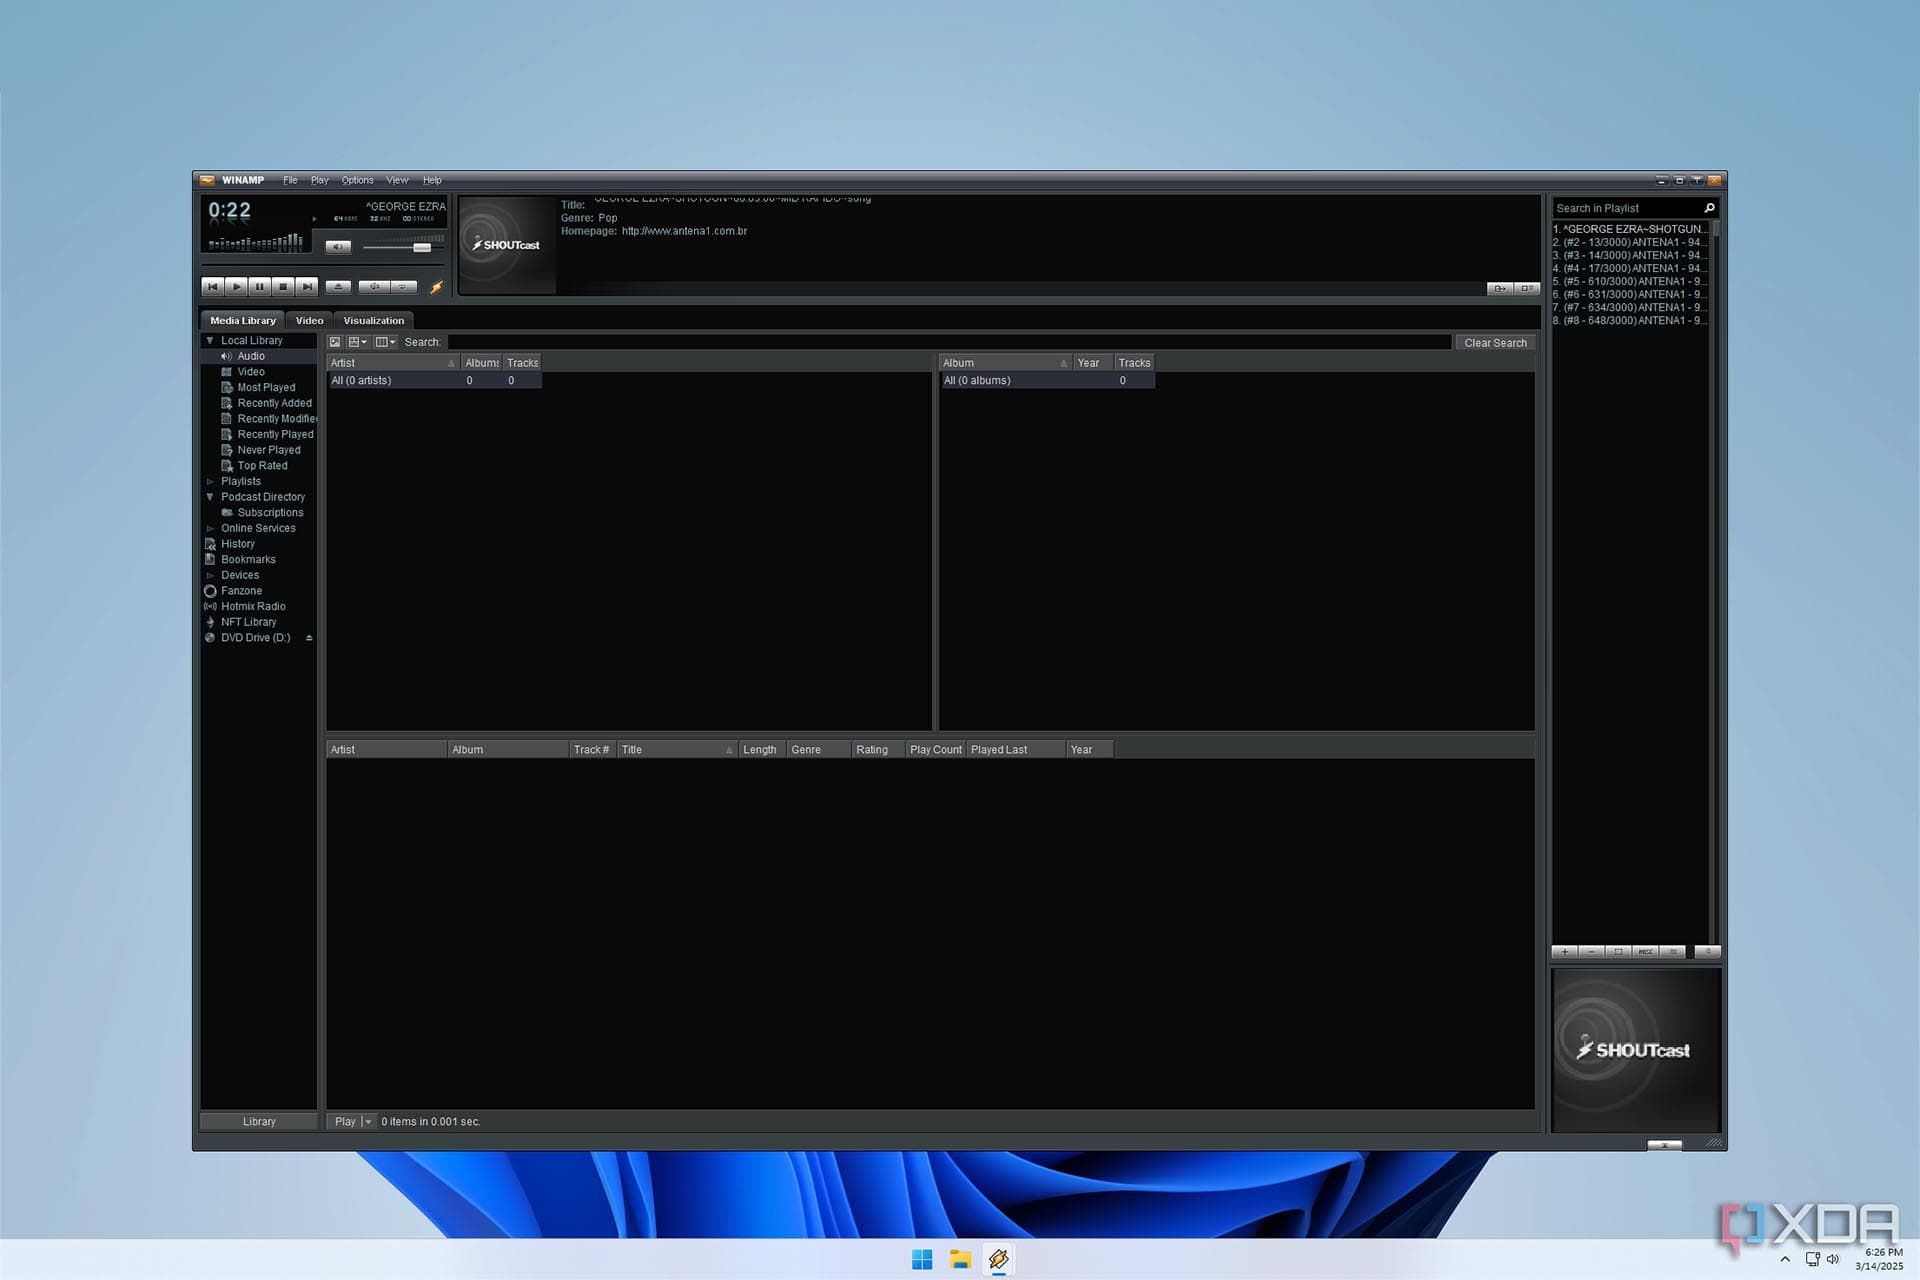Open History in the library tree

237,544
